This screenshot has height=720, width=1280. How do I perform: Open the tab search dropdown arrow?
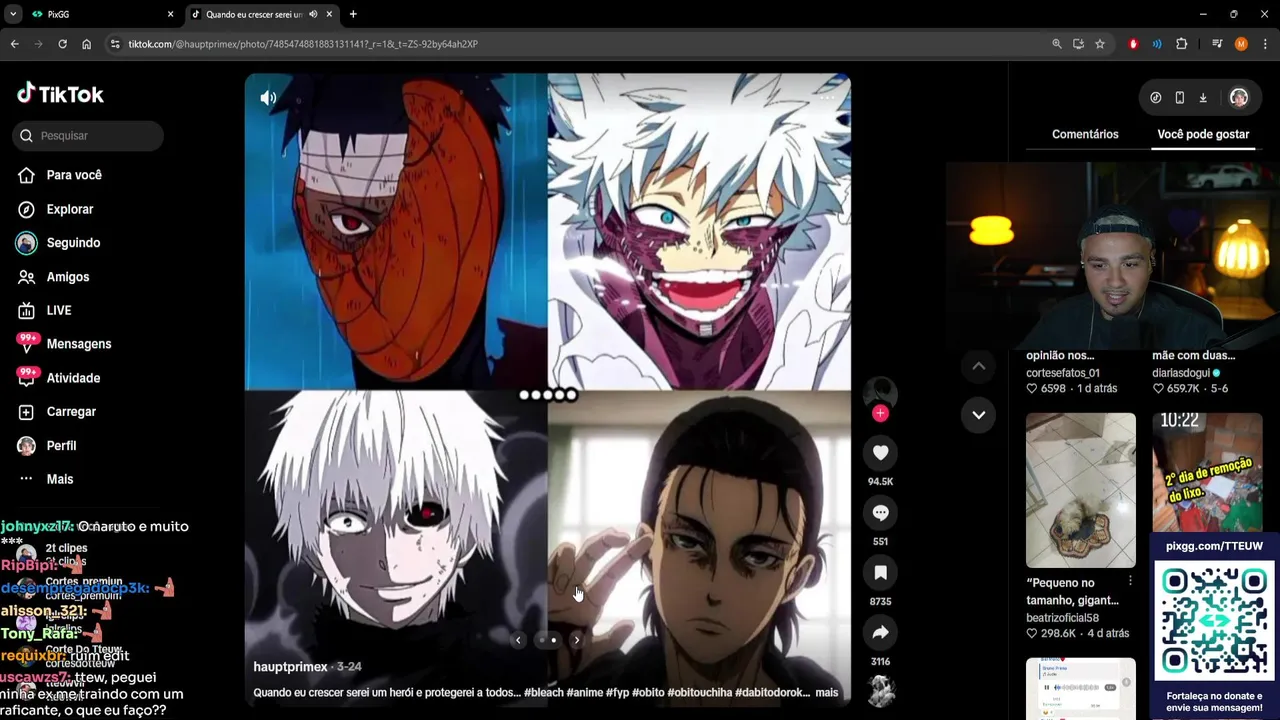pos(13,14)
